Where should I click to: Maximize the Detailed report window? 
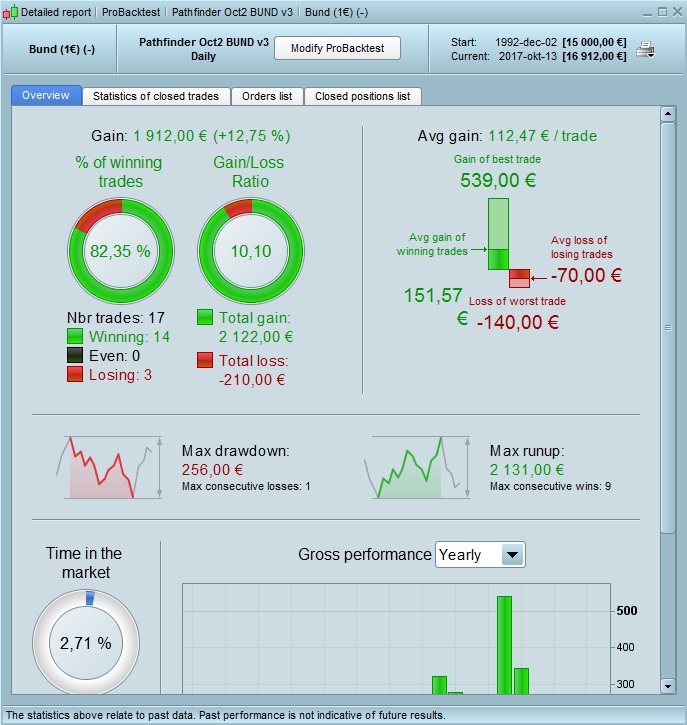pos(662,12)
